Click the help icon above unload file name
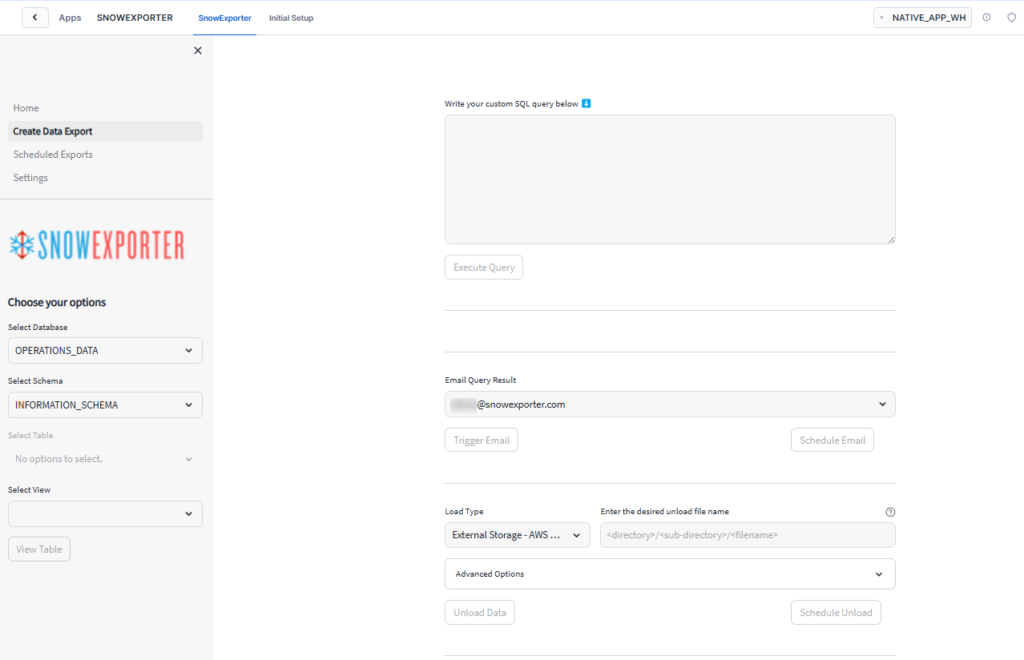The width and height of the screenshot is (1024, 660). 890,512
